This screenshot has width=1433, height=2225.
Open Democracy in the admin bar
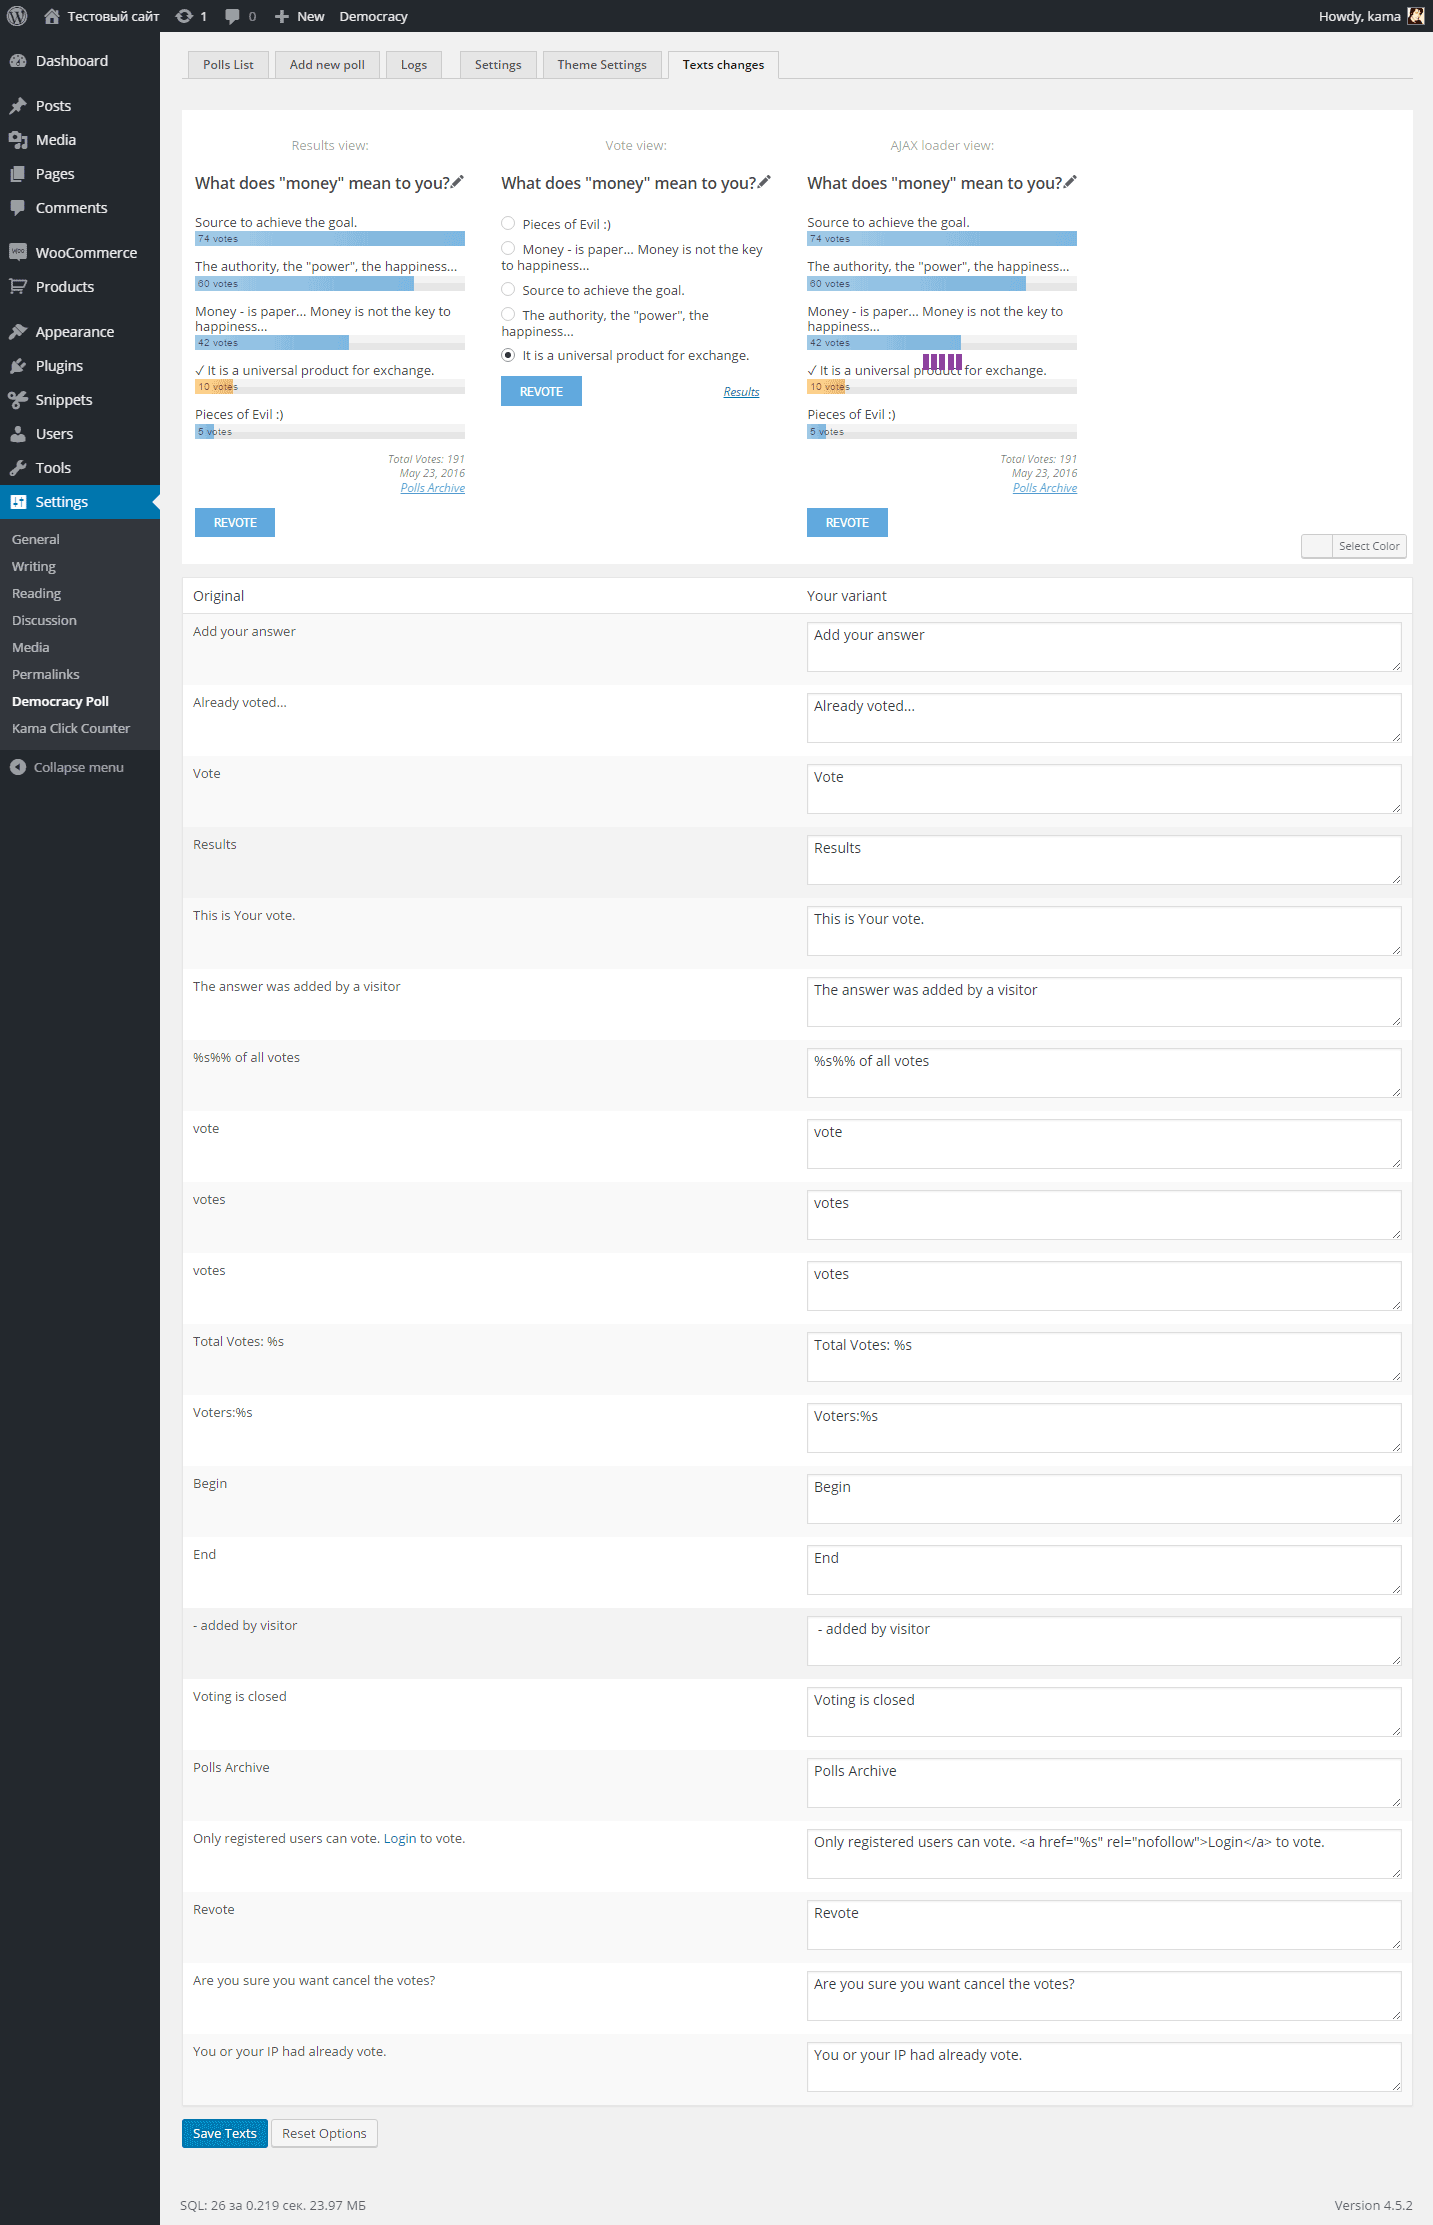pos(373,16)
